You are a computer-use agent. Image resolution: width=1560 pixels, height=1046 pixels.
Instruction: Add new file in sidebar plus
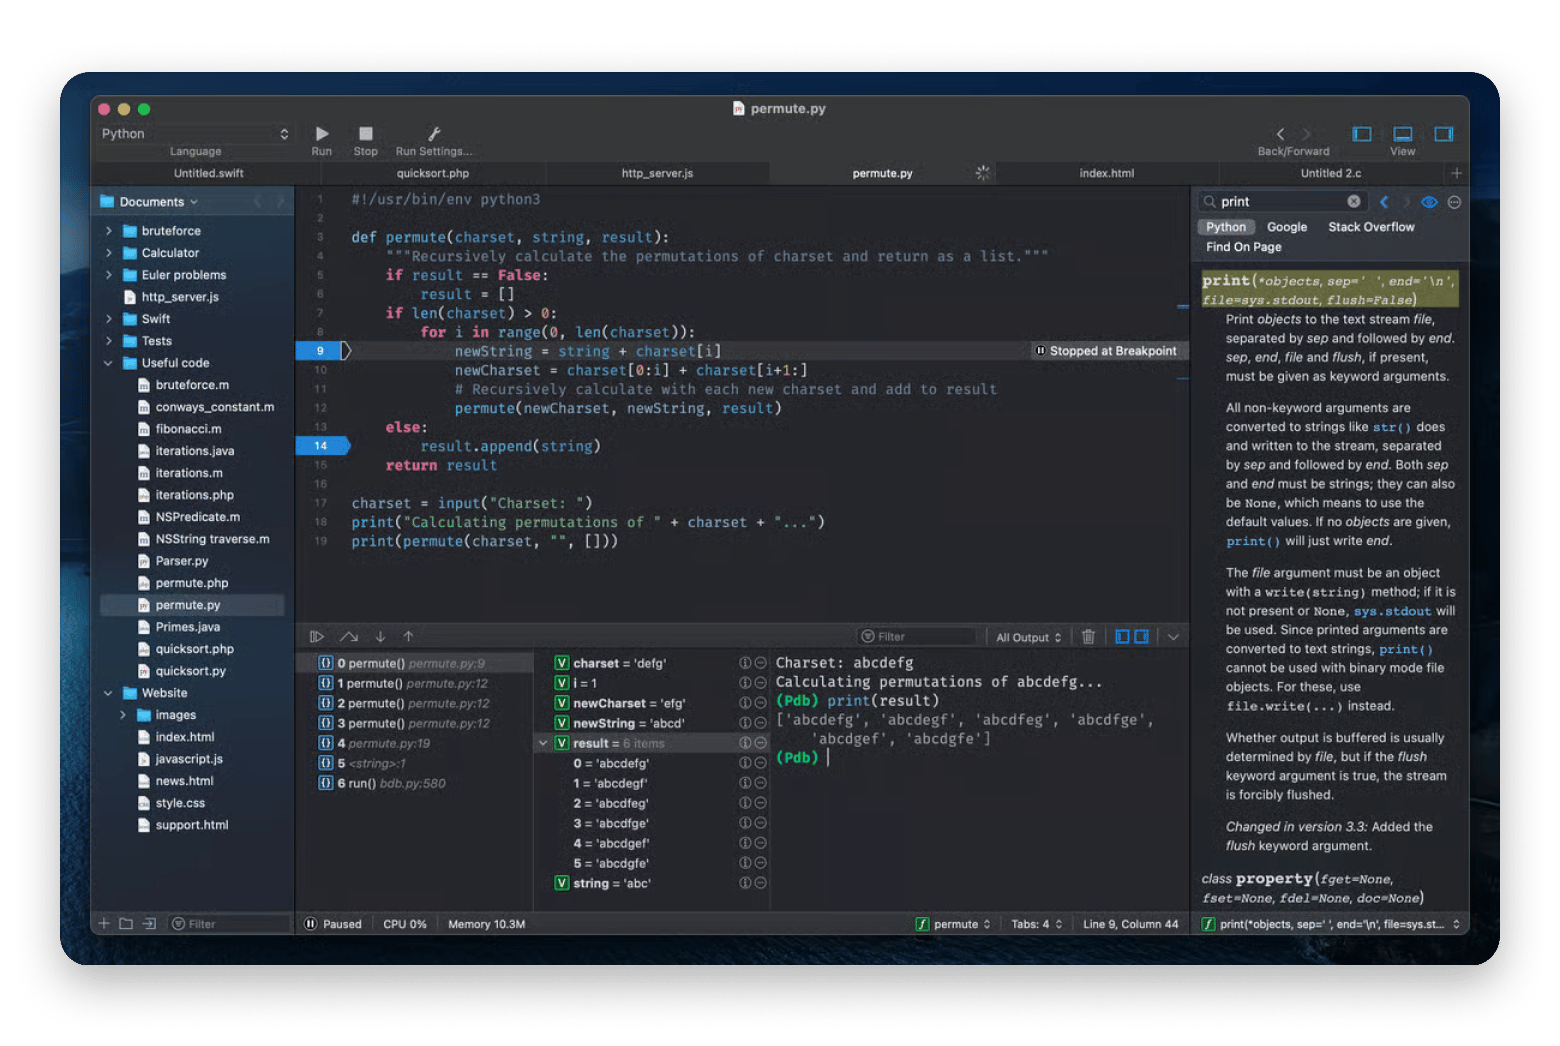103,923
